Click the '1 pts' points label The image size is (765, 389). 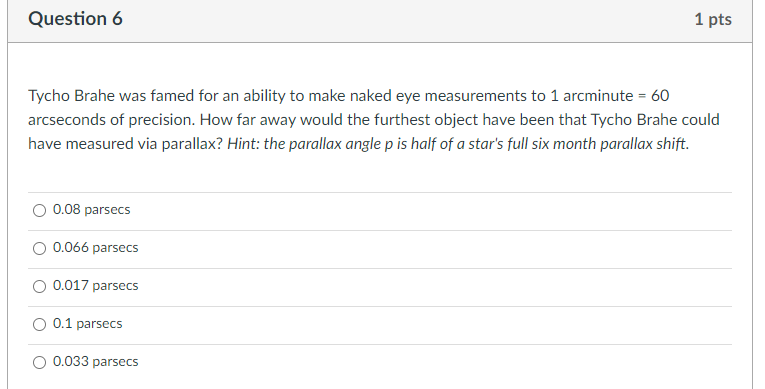(x=713, y=20)
